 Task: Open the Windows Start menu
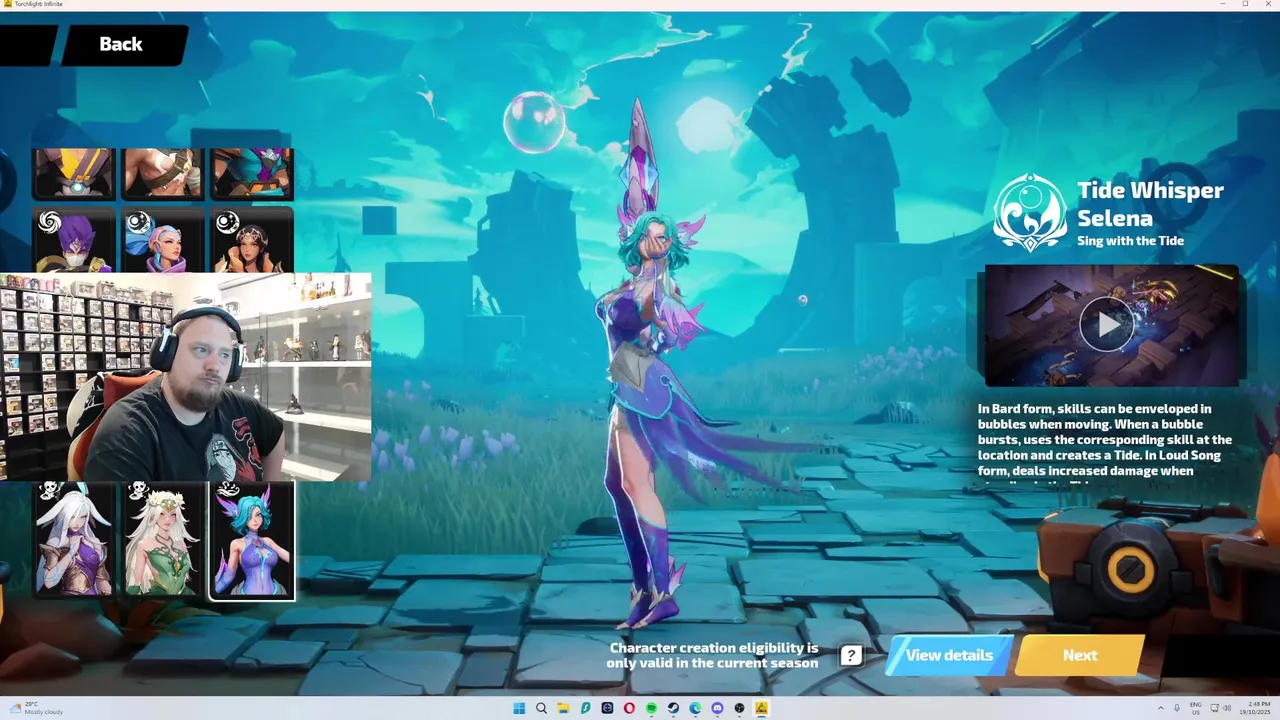[519, 709]
